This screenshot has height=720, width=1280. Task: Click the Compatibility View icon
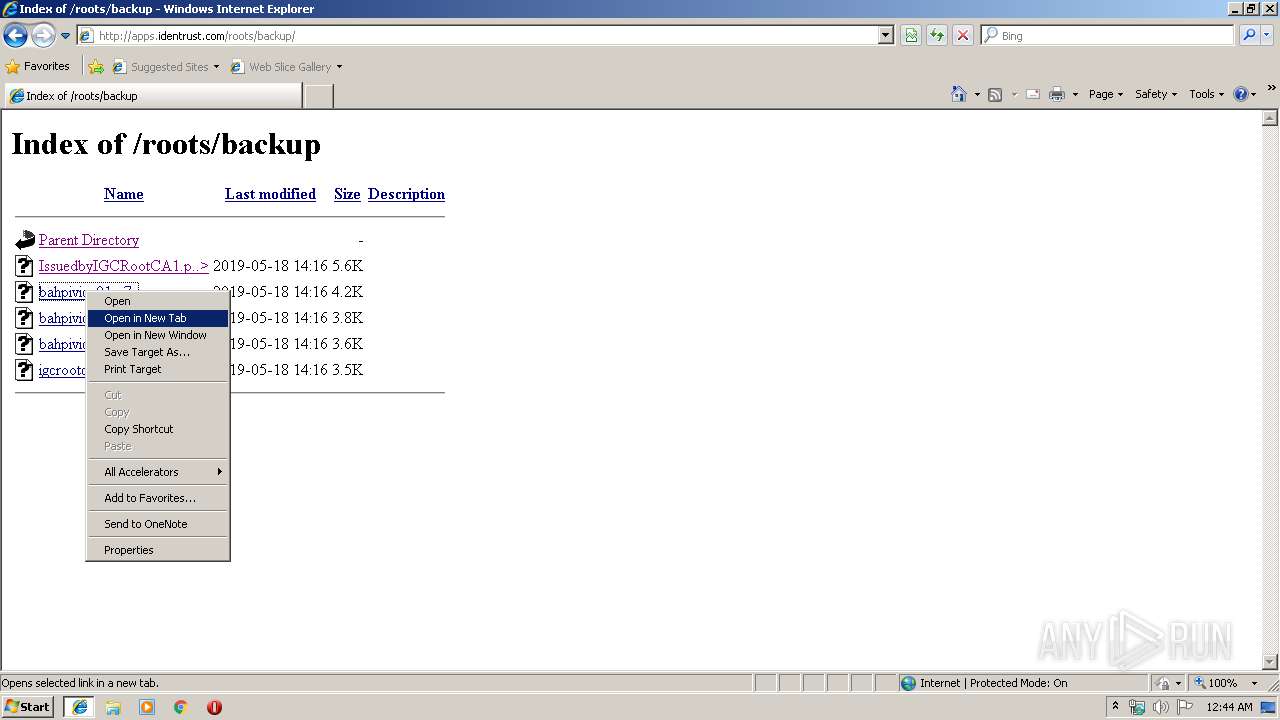911,36
